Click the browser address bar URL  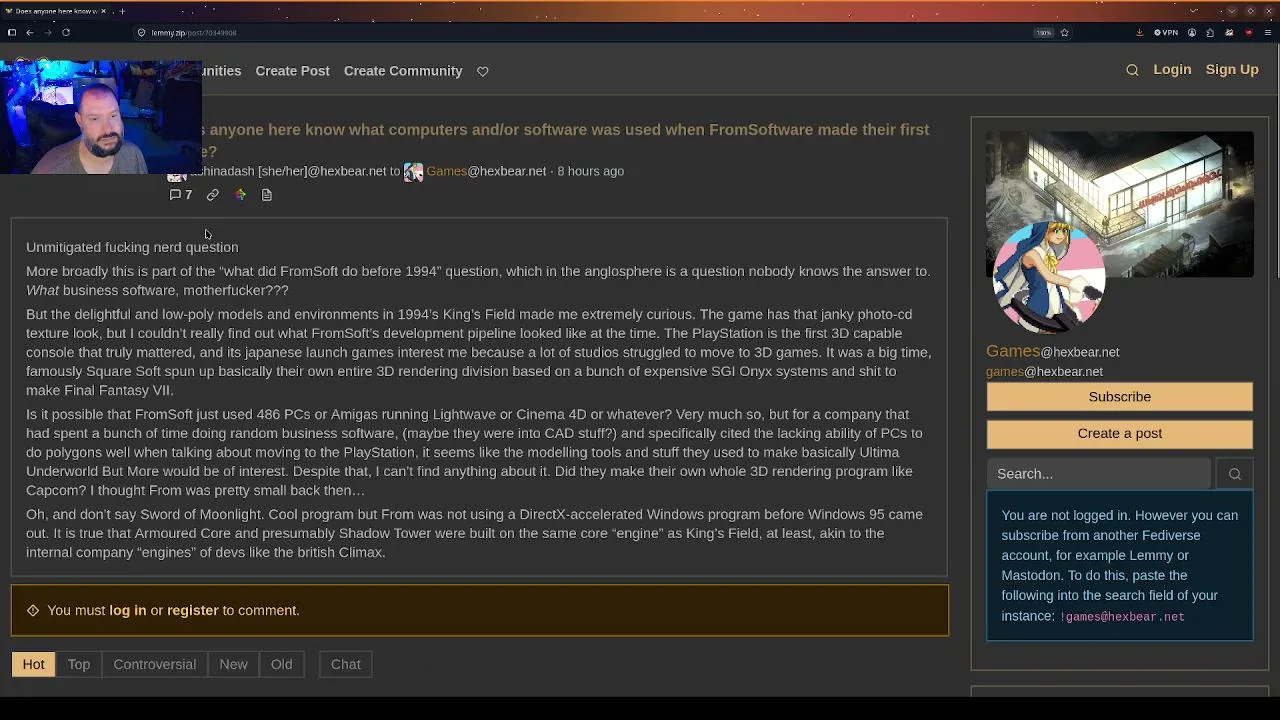pos(193,33)
